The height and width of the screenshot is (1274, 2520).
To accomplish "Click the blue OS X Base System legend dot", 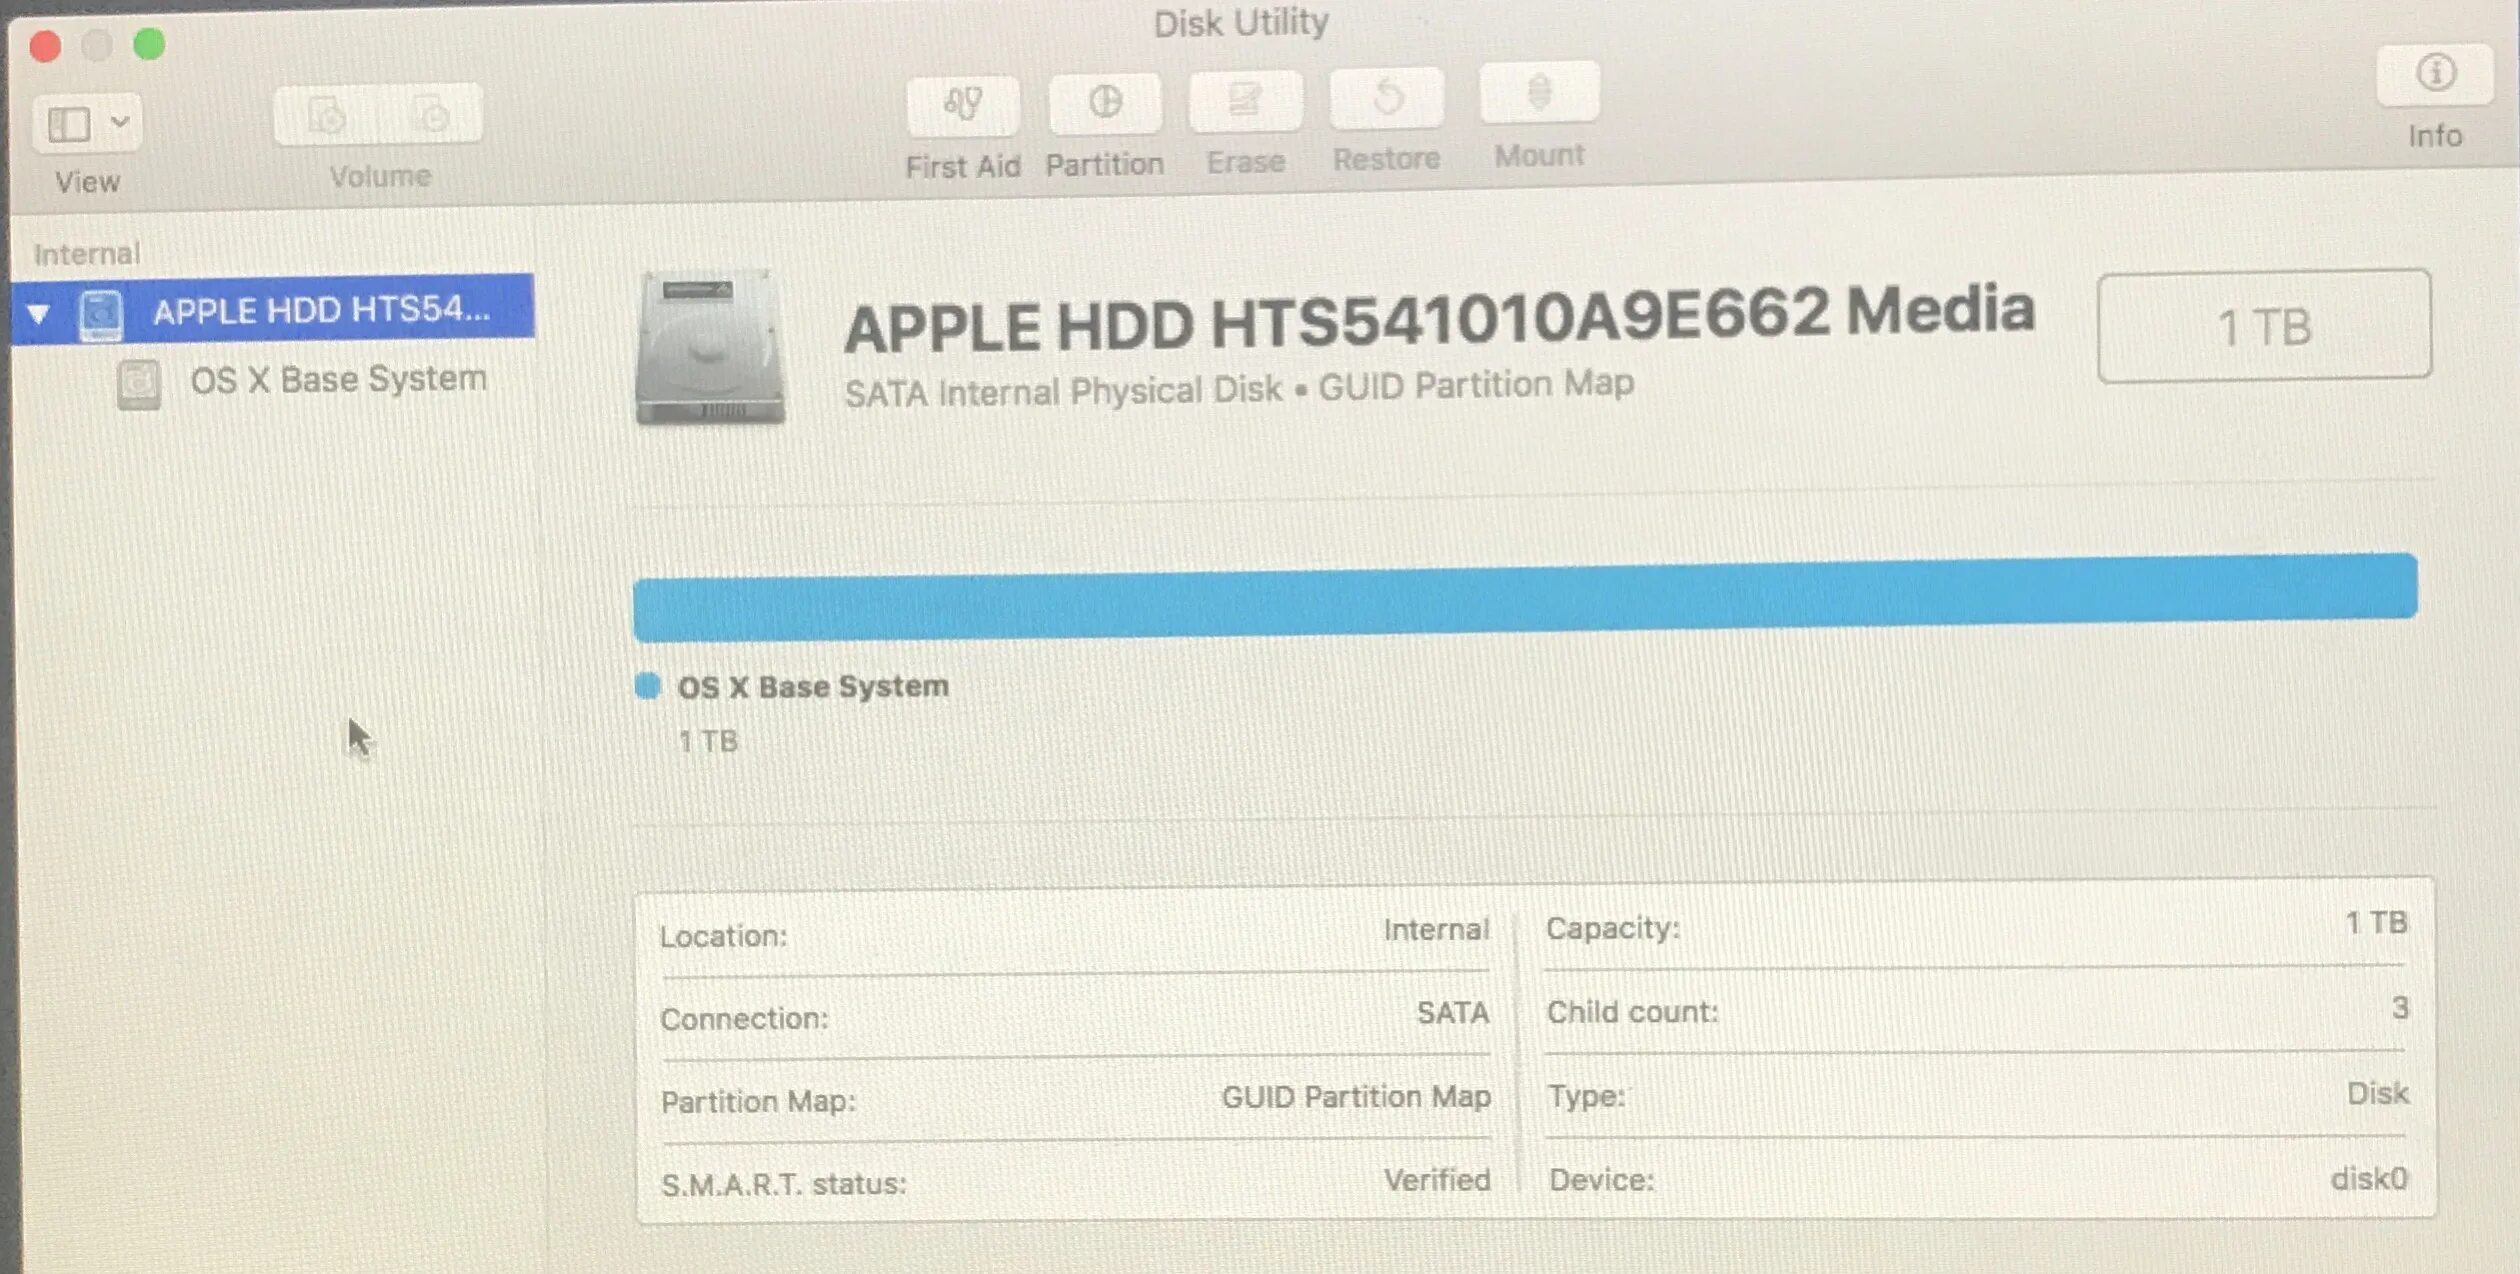I will [648, 686].
